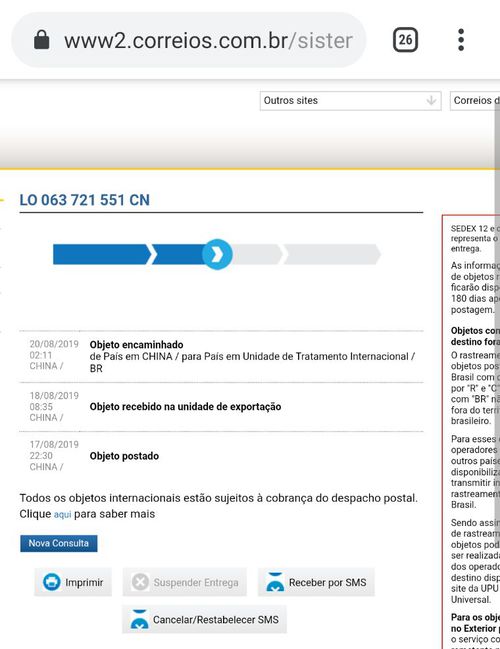Click the Cancelar/Restabelecer SMS icon
The width and height of the screenshot is (500, 649).
pyautogui.click(x=139, y=620)
